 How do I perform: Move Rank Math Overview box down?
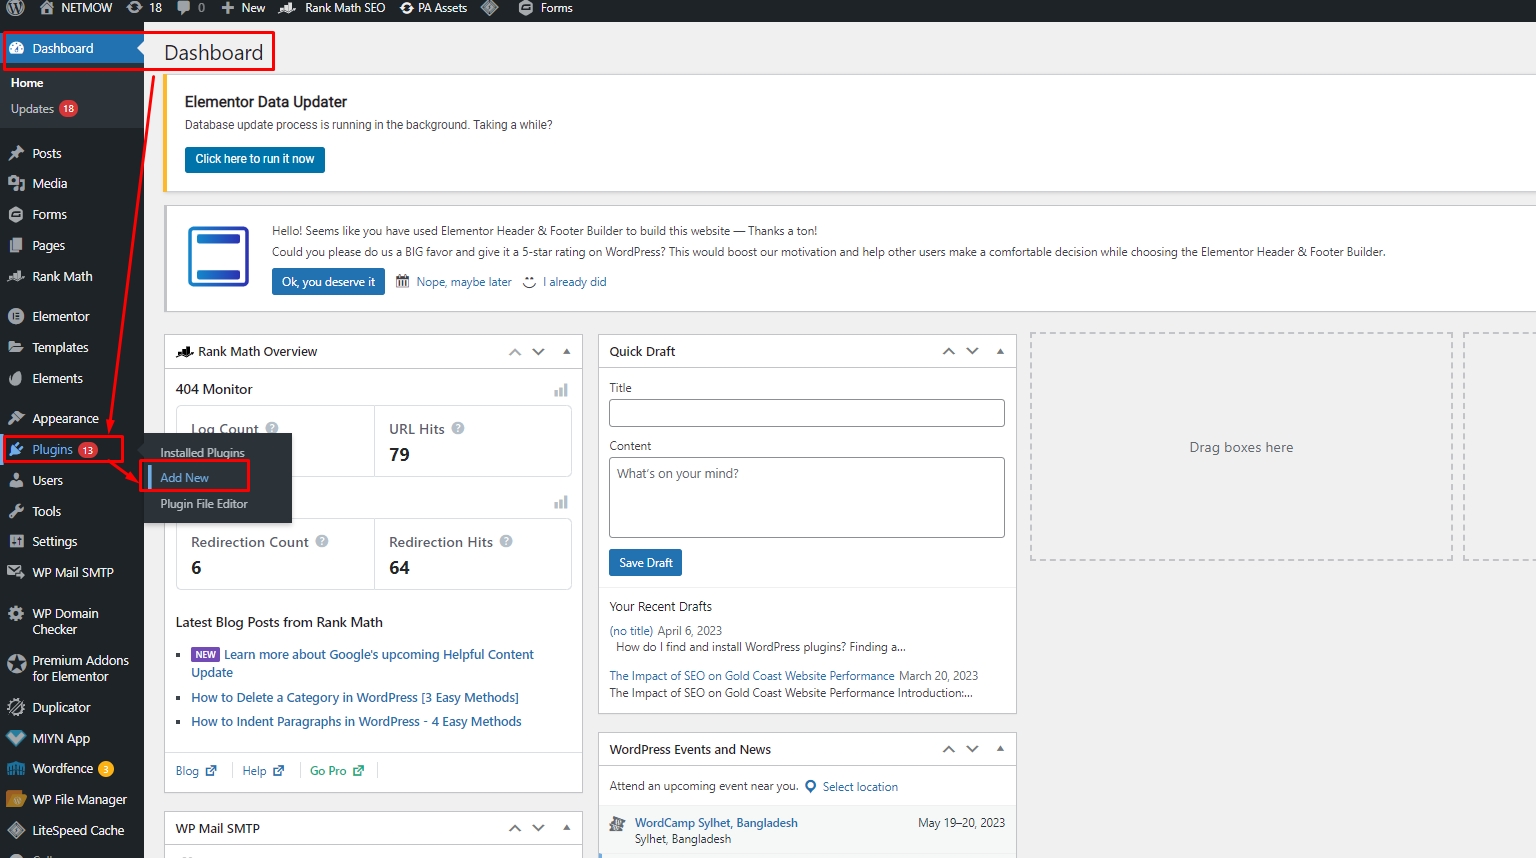point(539,352)
